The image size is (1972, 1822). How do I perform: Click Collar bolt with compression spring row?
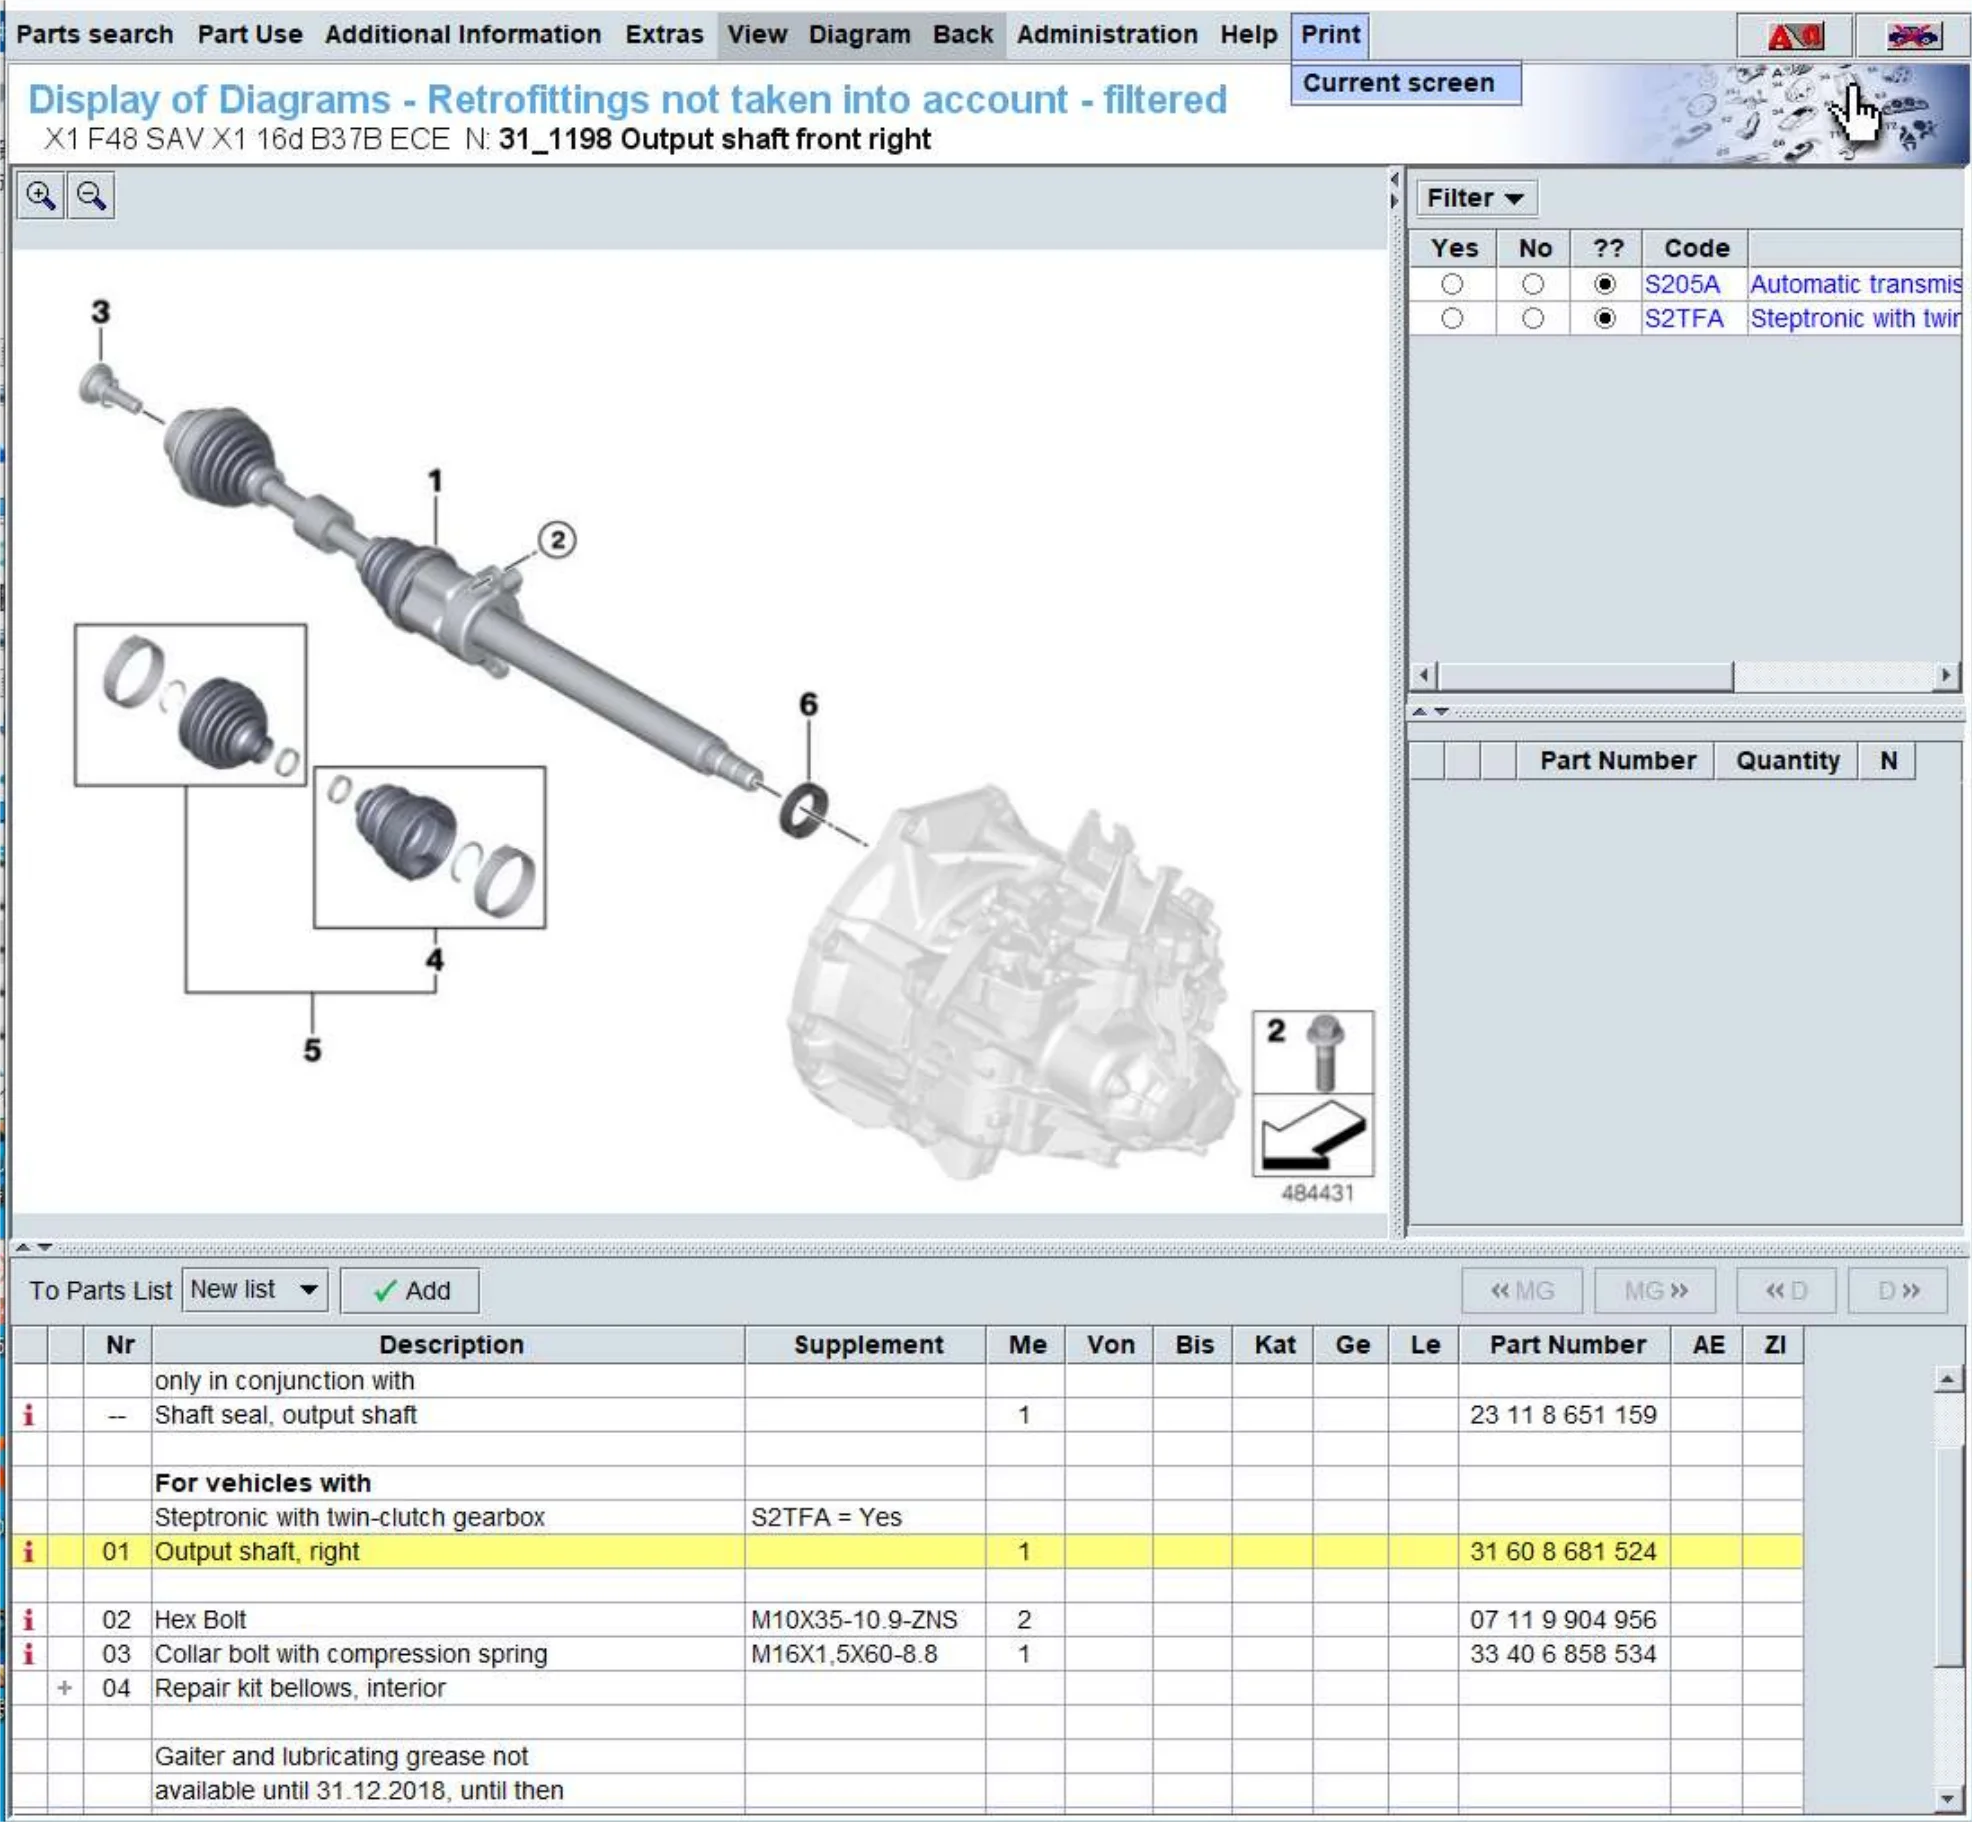pos(907,1653)
